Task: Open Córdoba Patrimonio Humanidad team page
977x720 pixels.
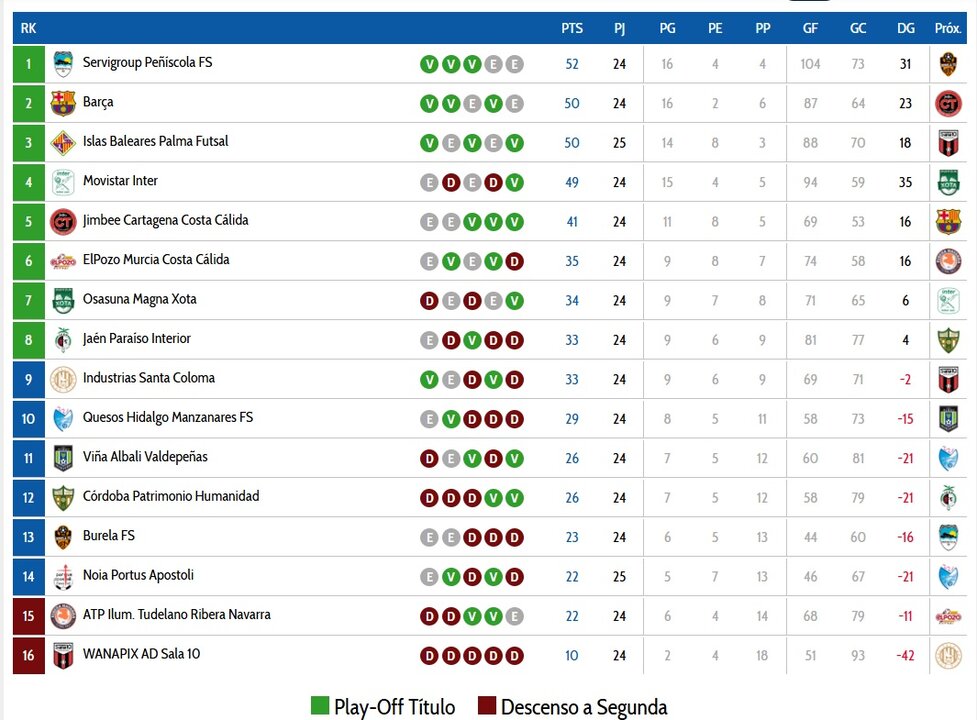Action: coord(171,497)
